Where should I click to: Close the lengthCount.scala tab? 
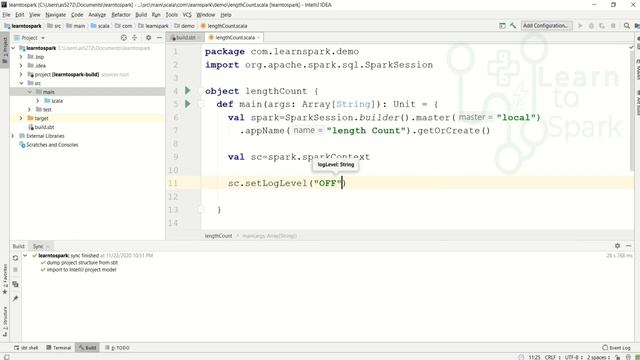(259, 38)
